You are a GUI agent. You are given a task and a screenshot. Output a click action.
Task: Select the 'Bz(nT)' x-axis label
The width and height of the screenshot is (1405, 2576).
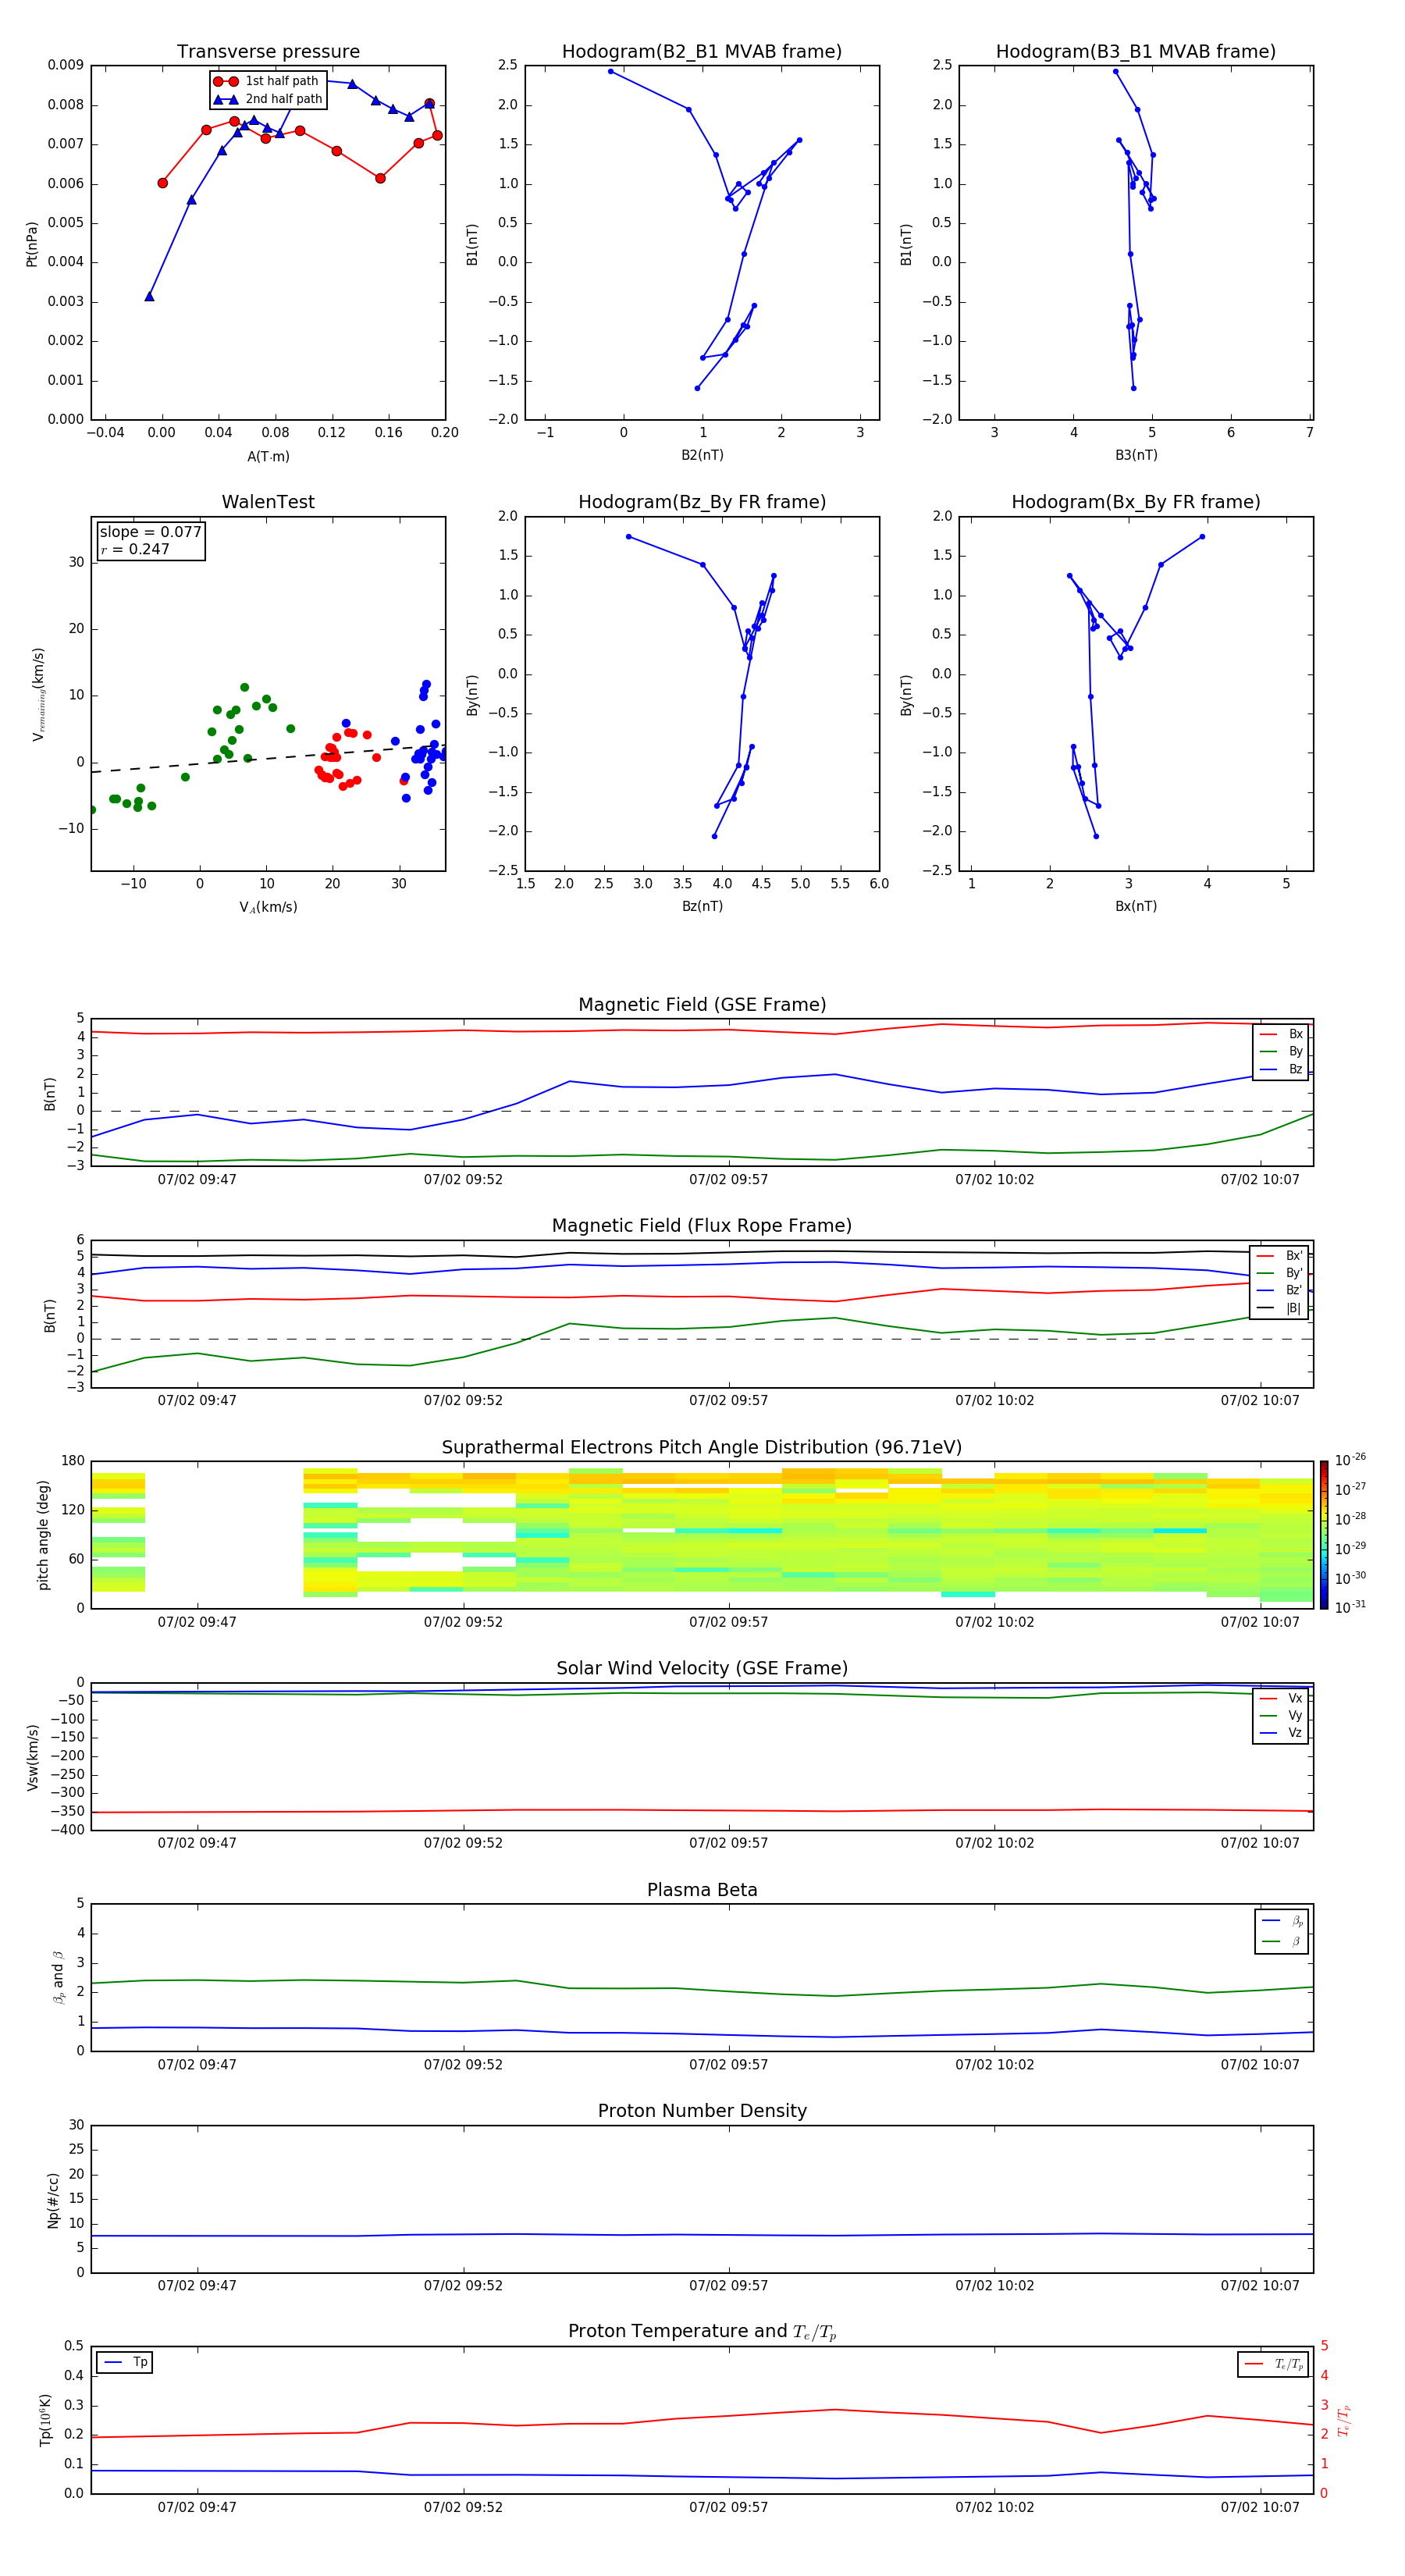(702, 906)
